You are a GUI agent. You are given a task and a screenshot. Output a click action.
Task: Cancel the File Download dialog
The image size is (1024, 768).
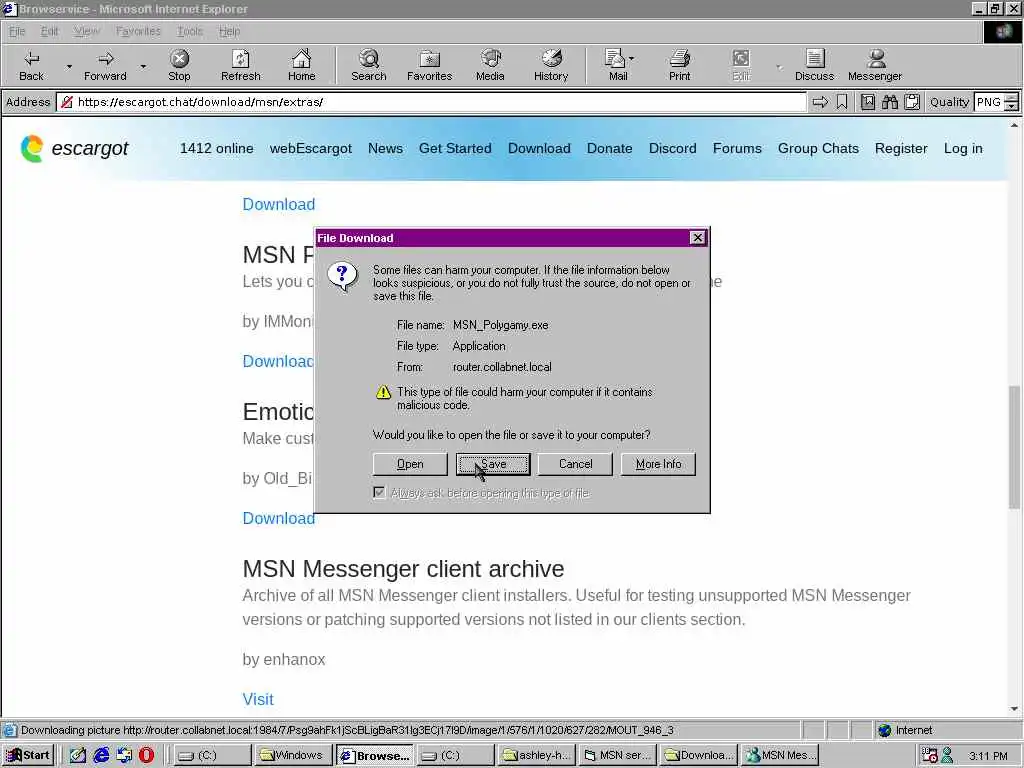[575, 464]
